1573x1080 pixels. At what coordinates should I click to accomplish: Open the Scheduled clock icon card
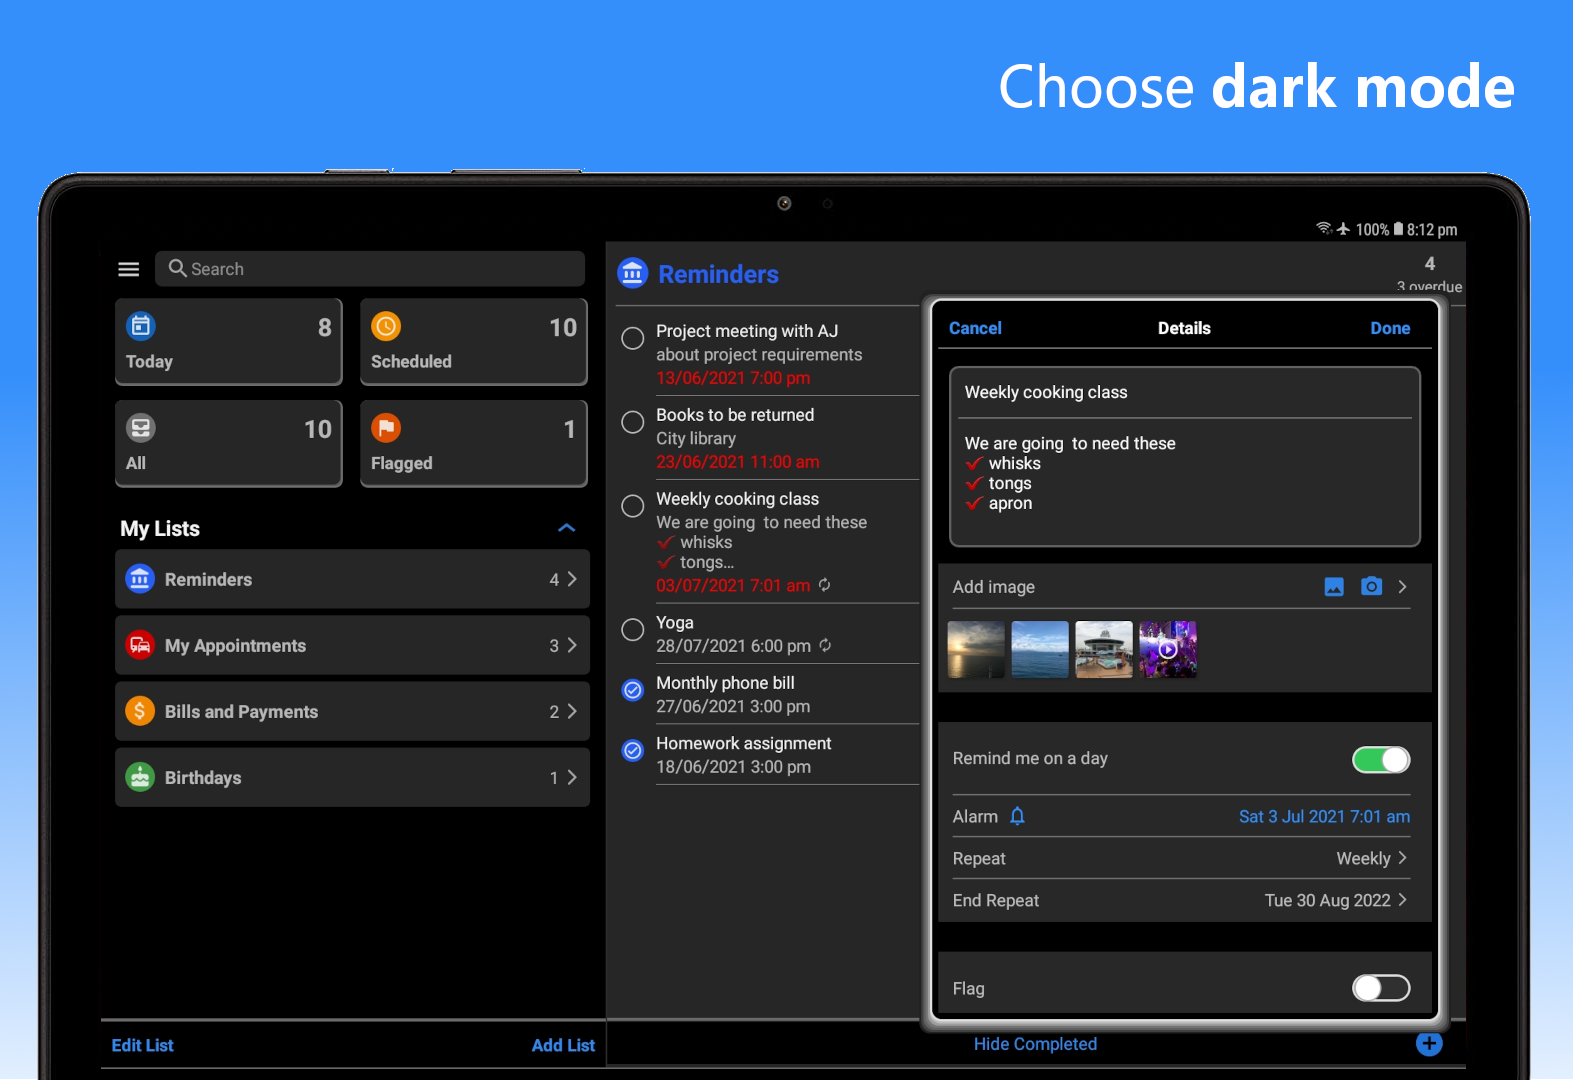[x=473, y=342]
